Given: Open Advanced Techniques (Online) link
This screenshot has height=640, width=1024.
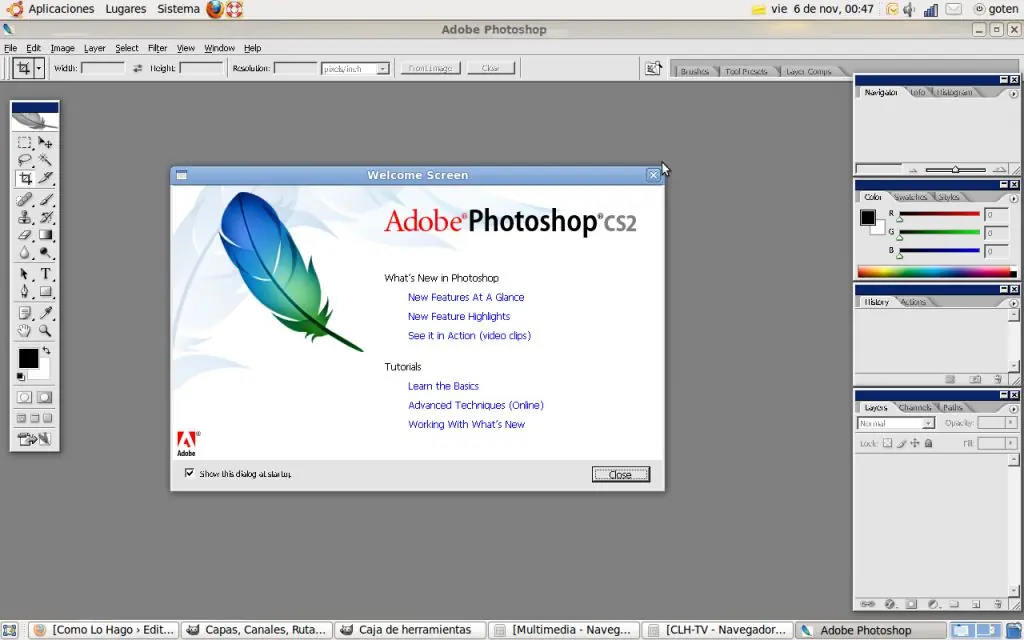Looking at the screenshot, I should click(x=475, y=405).
